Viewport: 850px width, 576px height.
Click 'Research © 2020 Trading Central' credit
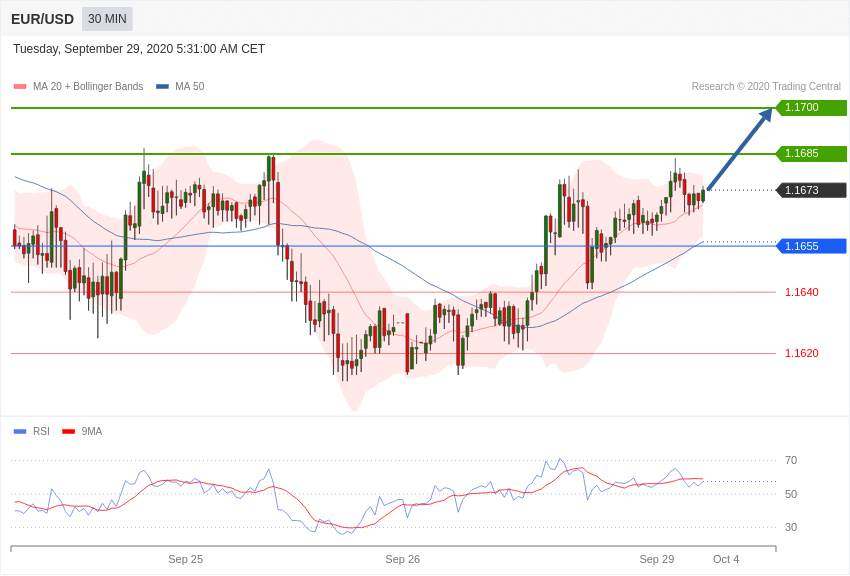766,86
